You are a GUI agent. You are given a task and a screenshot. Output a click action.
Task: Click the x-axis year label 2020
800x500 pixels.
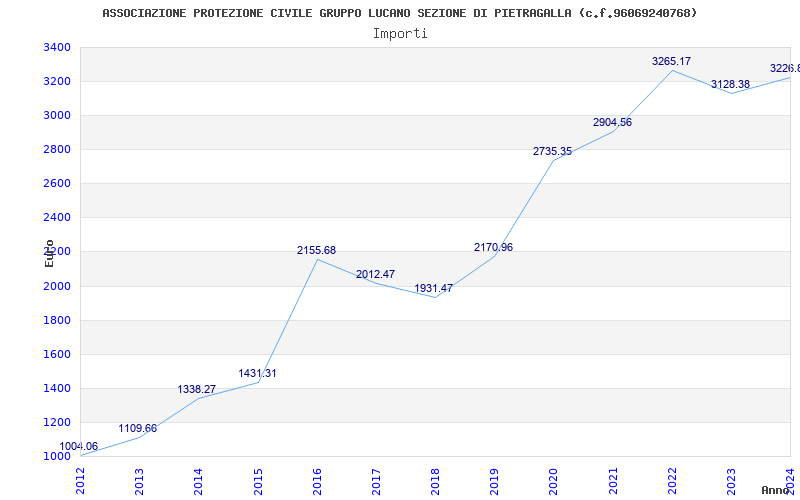tap(554, 482)
